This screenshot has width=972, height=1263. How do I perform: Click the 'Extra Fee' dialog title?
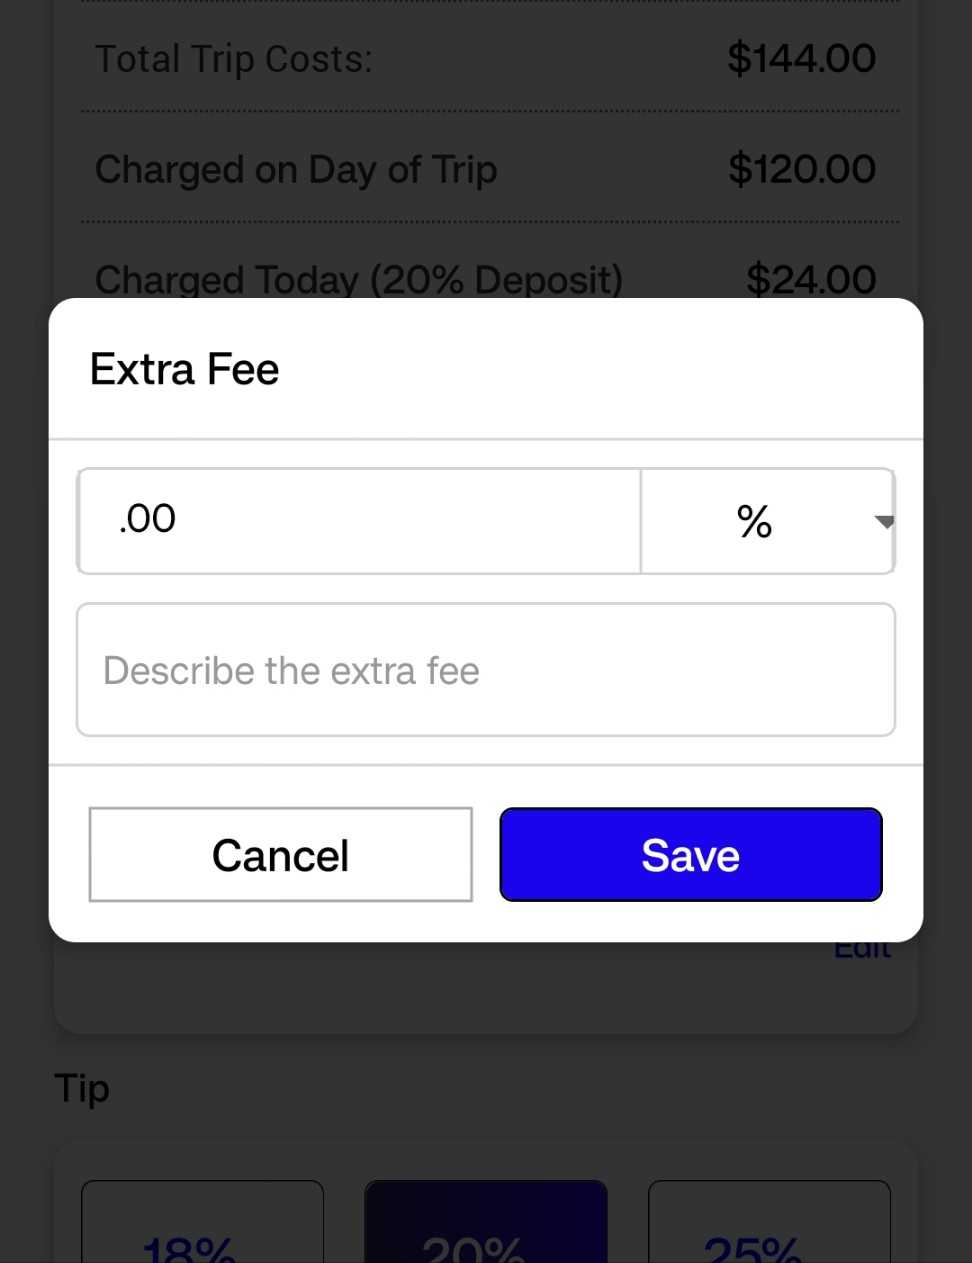click(185, 369)
